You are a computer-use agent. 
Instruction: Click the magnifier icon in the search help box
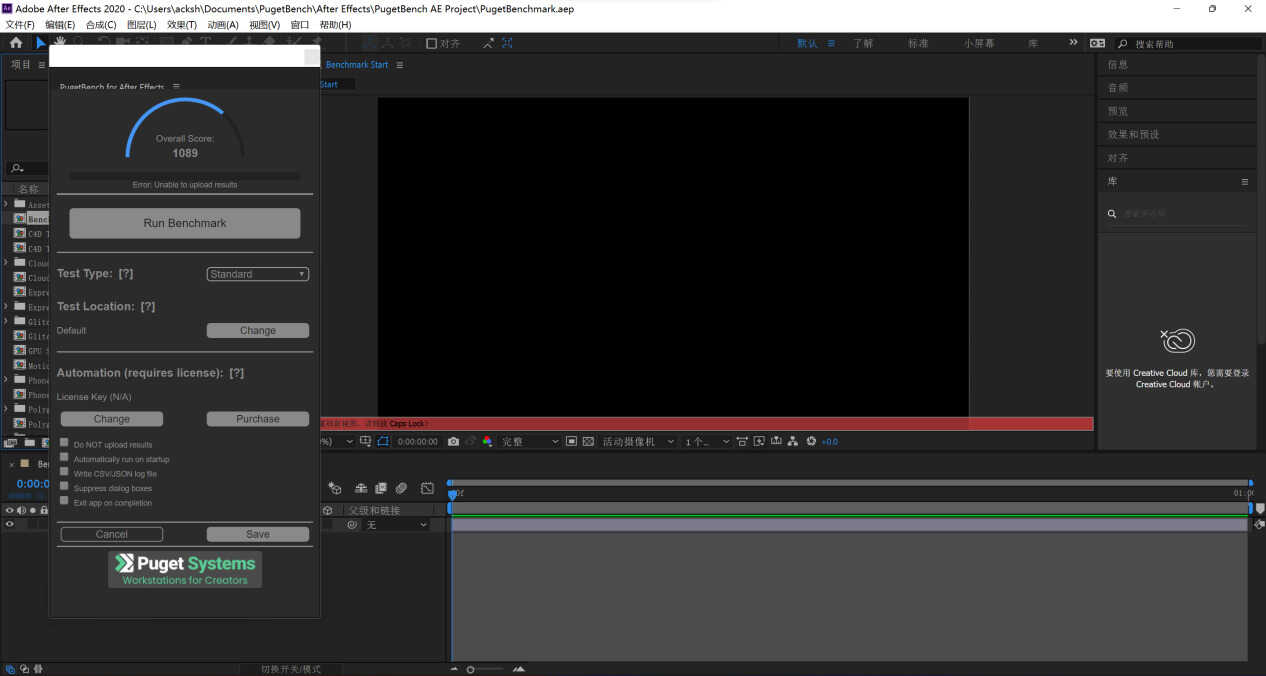point(1123,44)
